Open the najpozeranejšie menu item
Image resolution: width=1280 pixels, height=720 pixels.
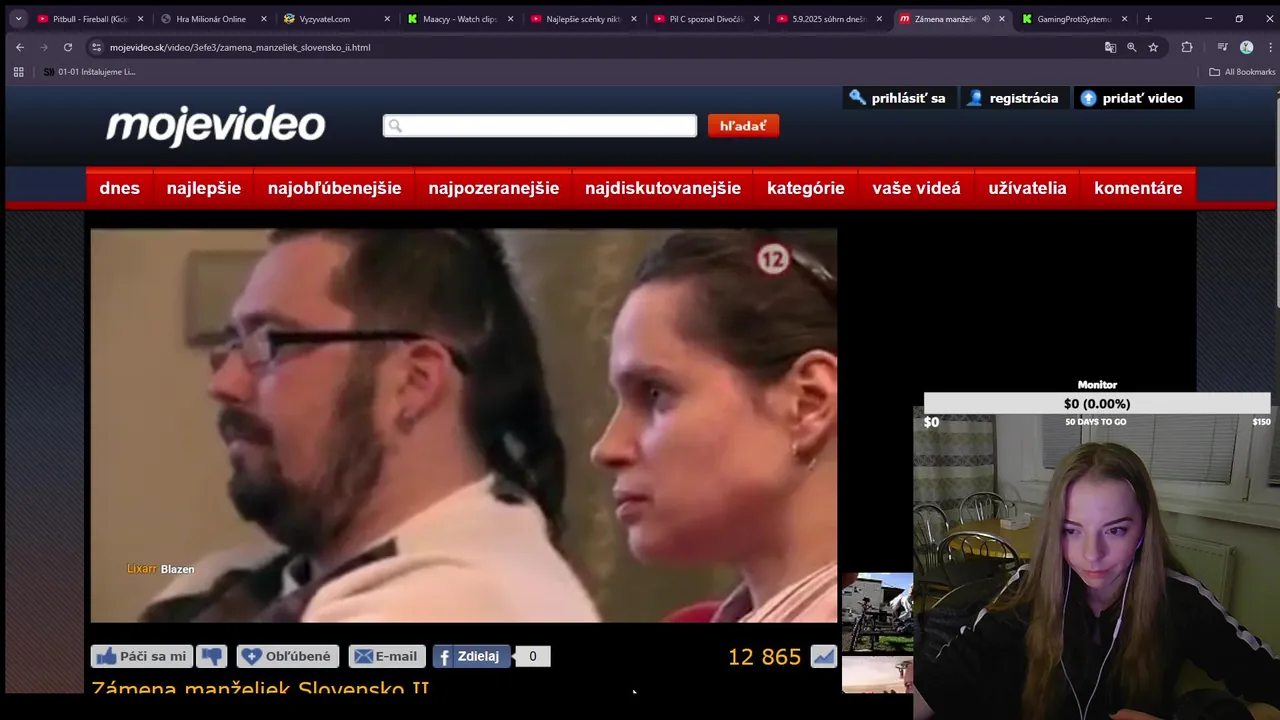(x=494, y=188)
